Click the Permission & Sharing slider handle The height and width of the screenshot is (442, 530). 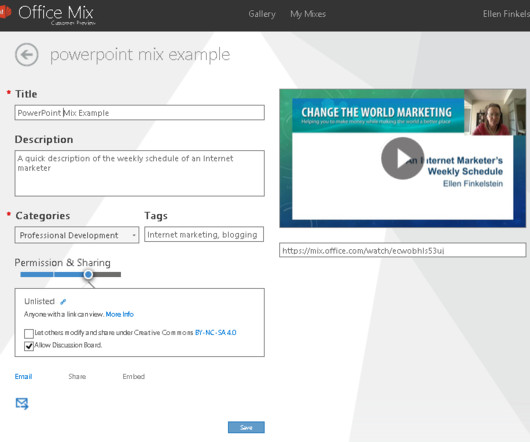click(88, 274)
